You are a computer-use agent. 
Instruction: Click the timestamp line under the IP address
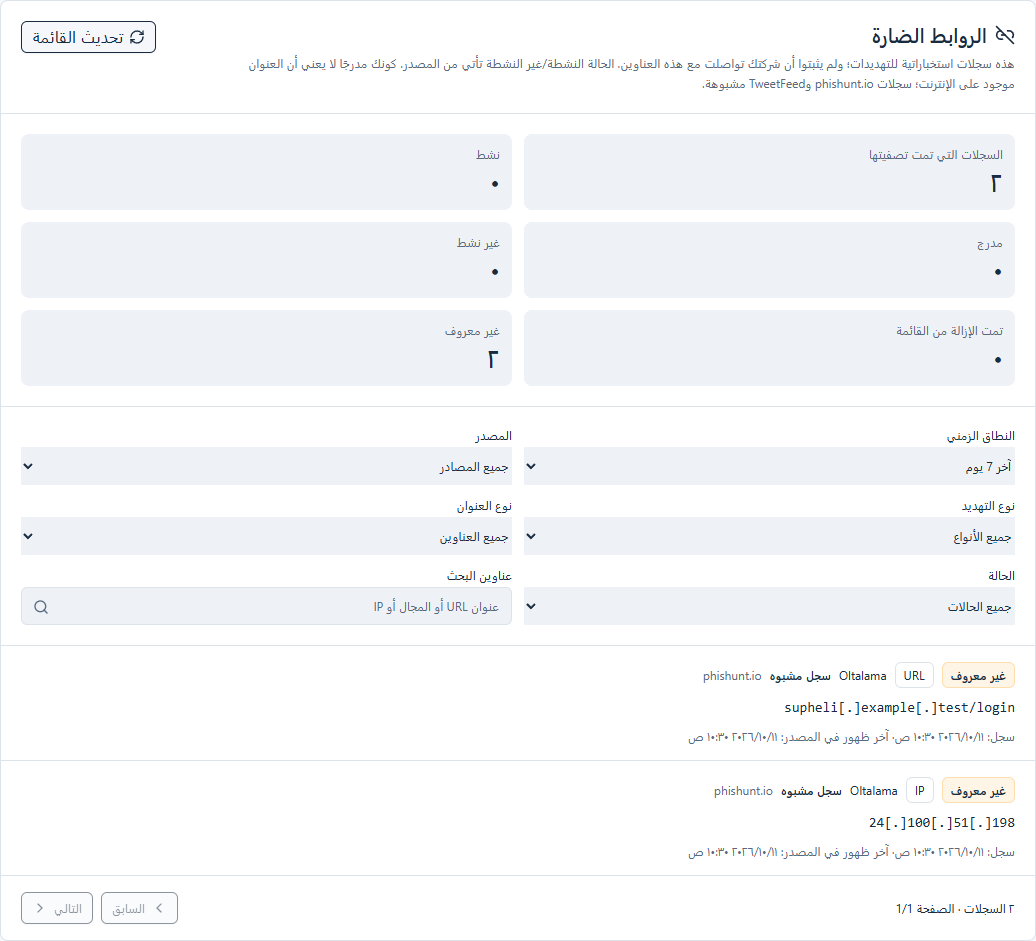tap(851, 852)
